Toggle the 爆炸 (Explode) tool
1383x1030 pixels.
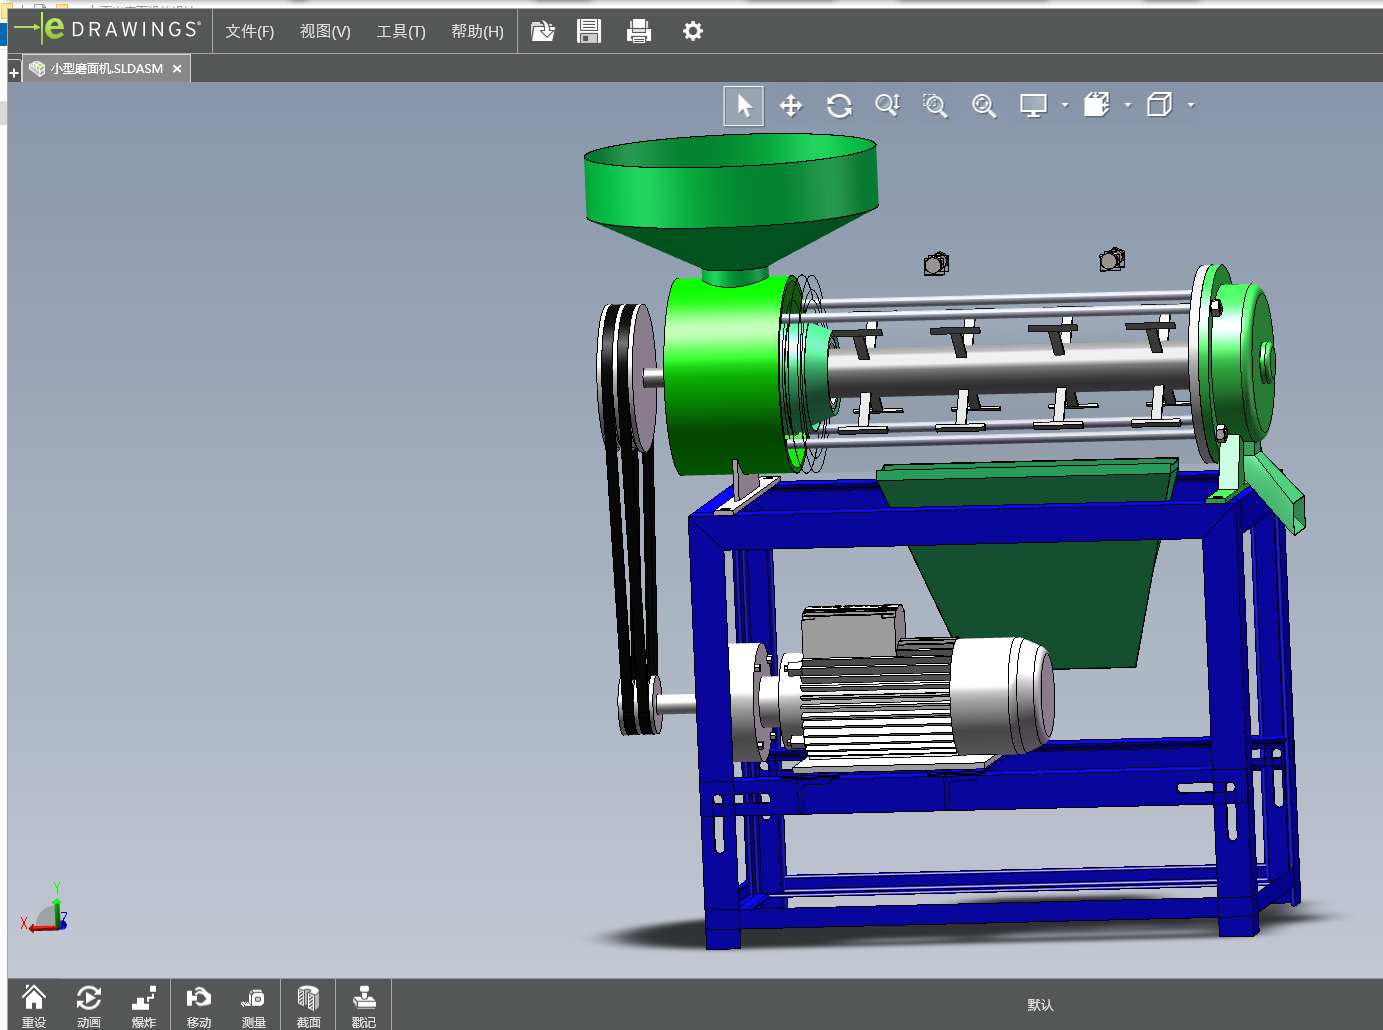144,1006
